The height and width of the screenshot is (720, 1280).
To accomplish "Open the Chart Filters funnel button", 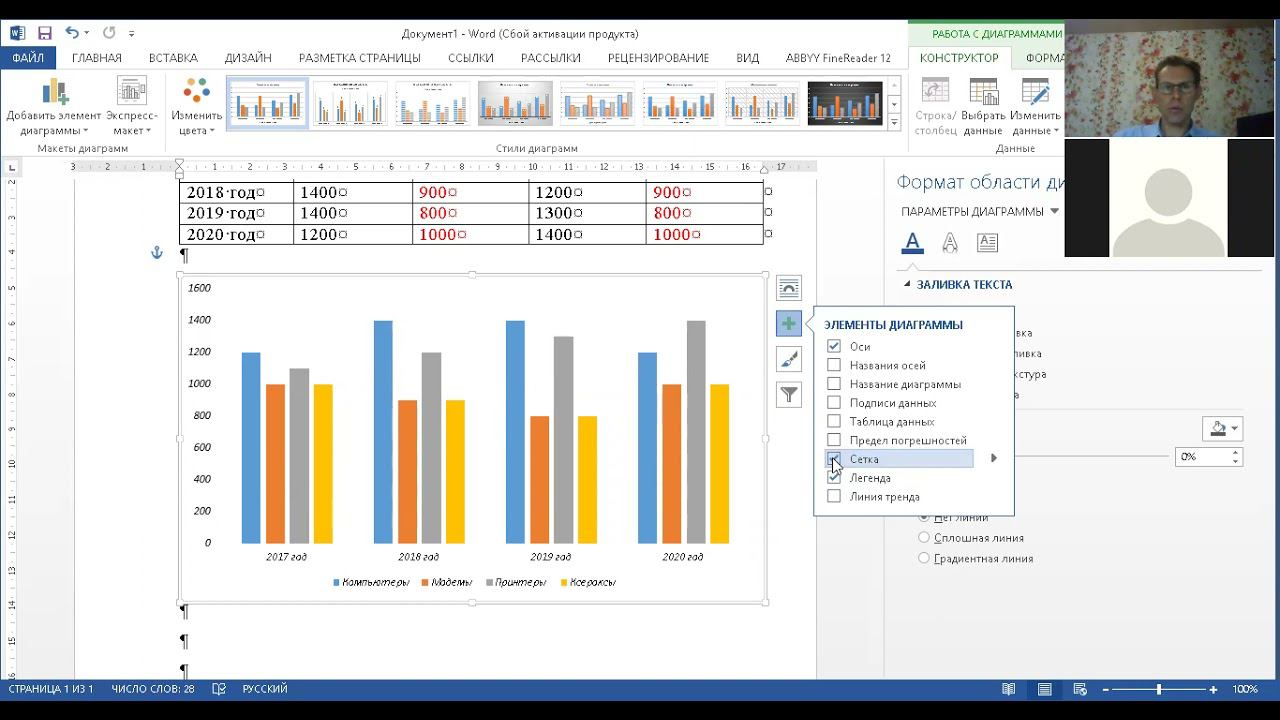I will (x=789, y=395).
